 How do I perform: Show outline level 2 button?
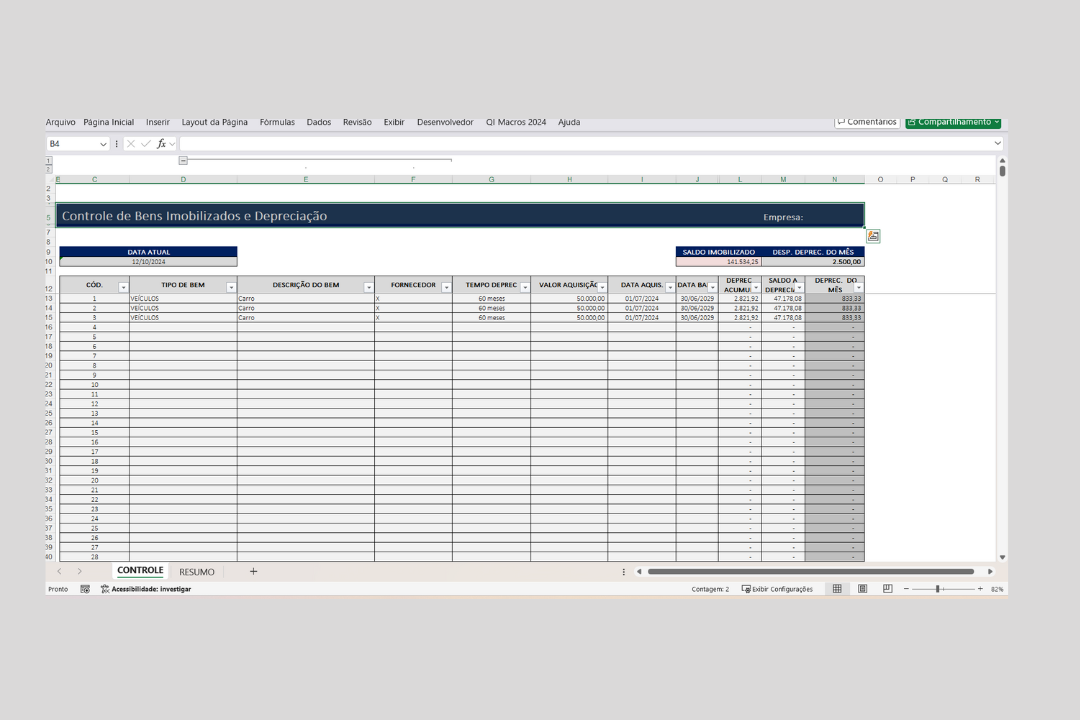pyautogui.click(x=48, y=170)
